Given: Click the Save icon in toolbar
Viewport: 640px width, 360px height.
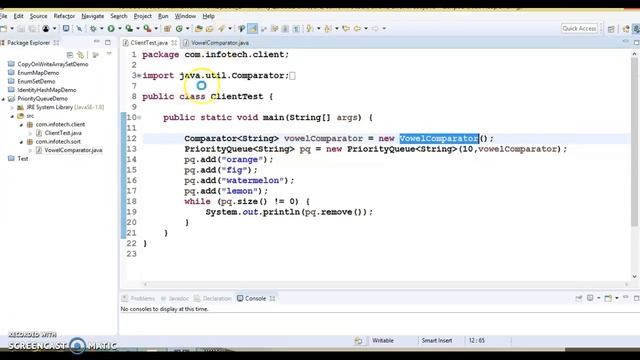Looking at the screenshot, I should coord(21,29).
